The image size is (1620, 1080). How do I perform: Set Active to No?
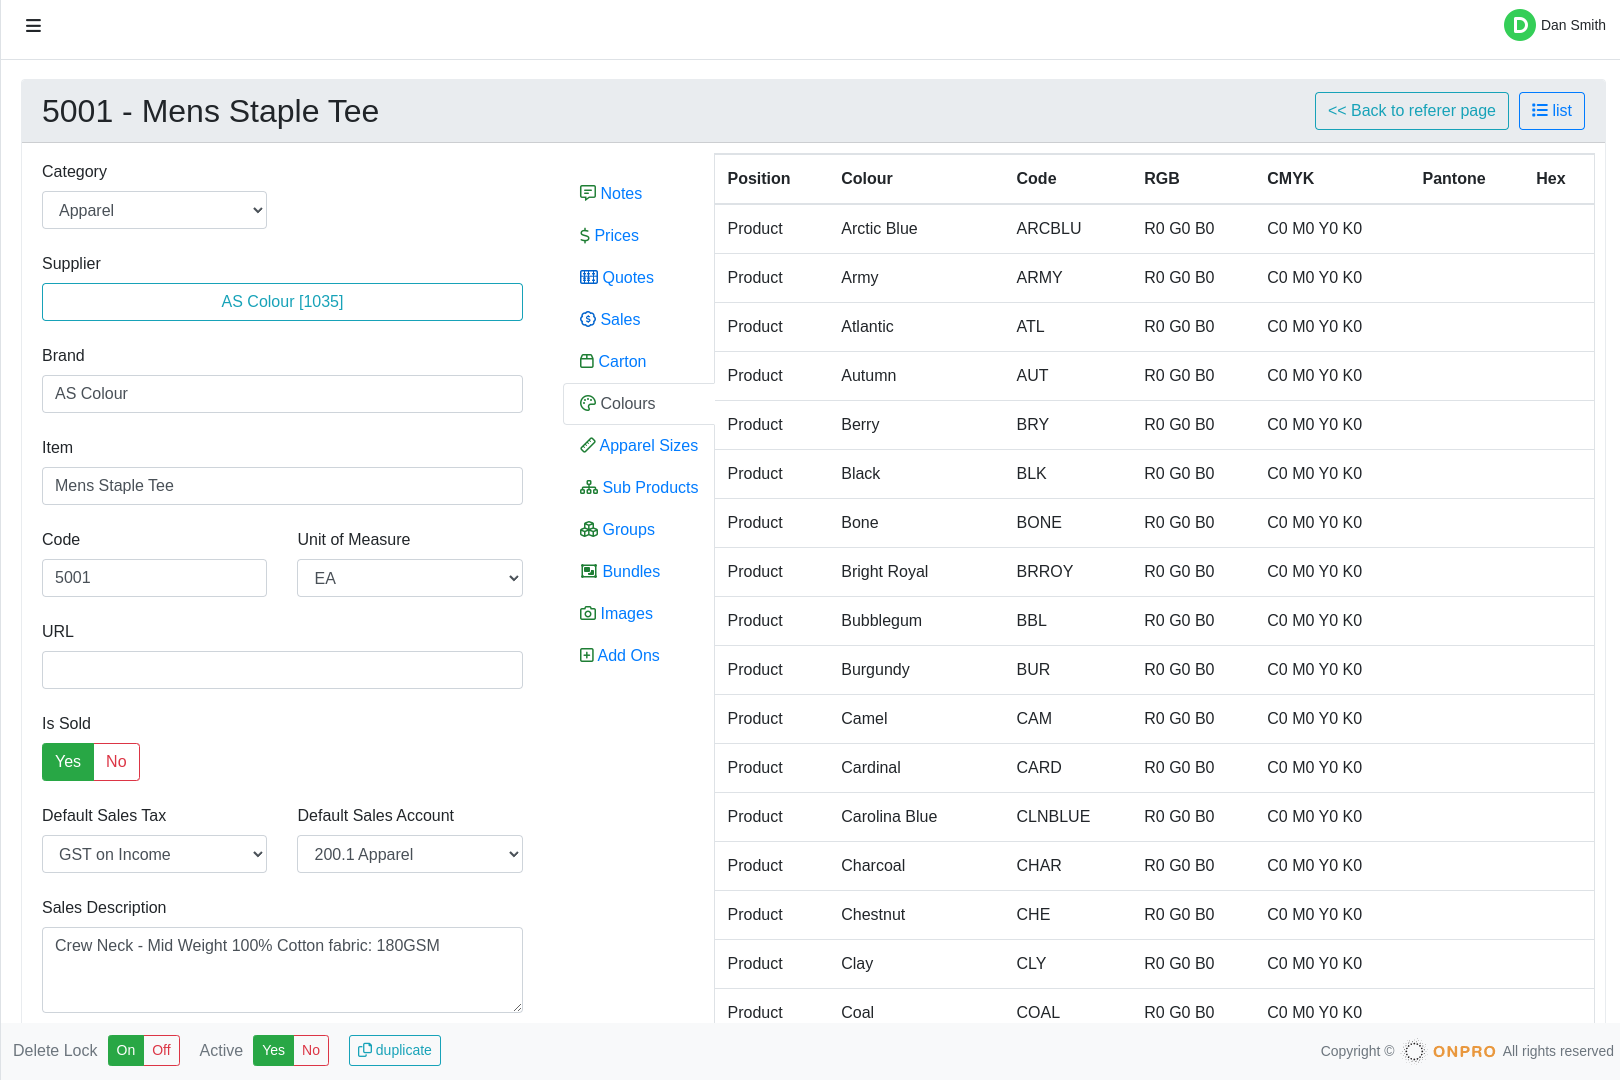pyautogui.click(x=311, y=1050)
